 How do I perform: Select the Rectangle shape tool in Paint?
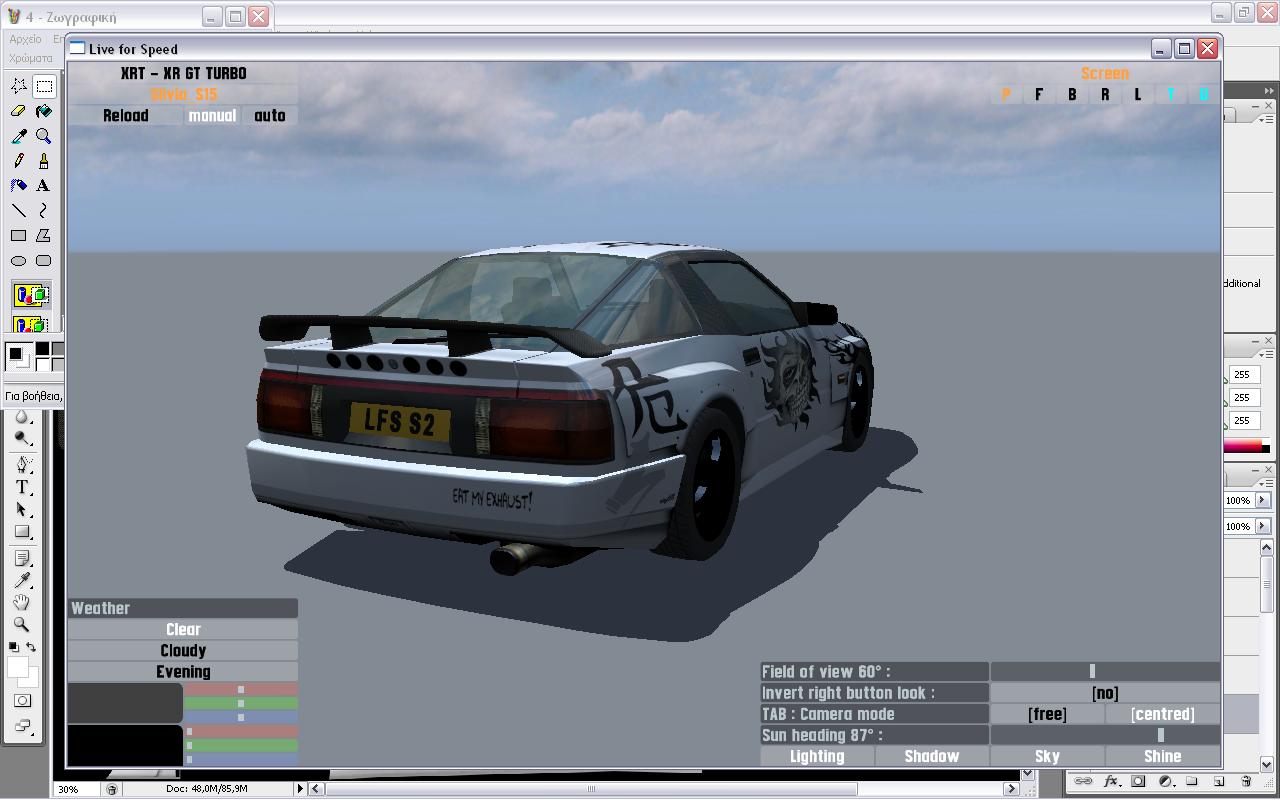19,235
